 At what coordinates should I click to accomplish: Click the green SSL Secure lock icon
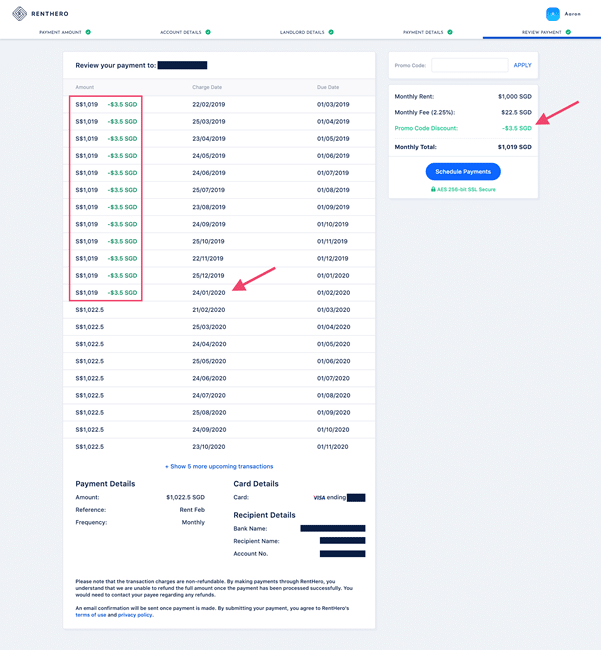[433, 189]
